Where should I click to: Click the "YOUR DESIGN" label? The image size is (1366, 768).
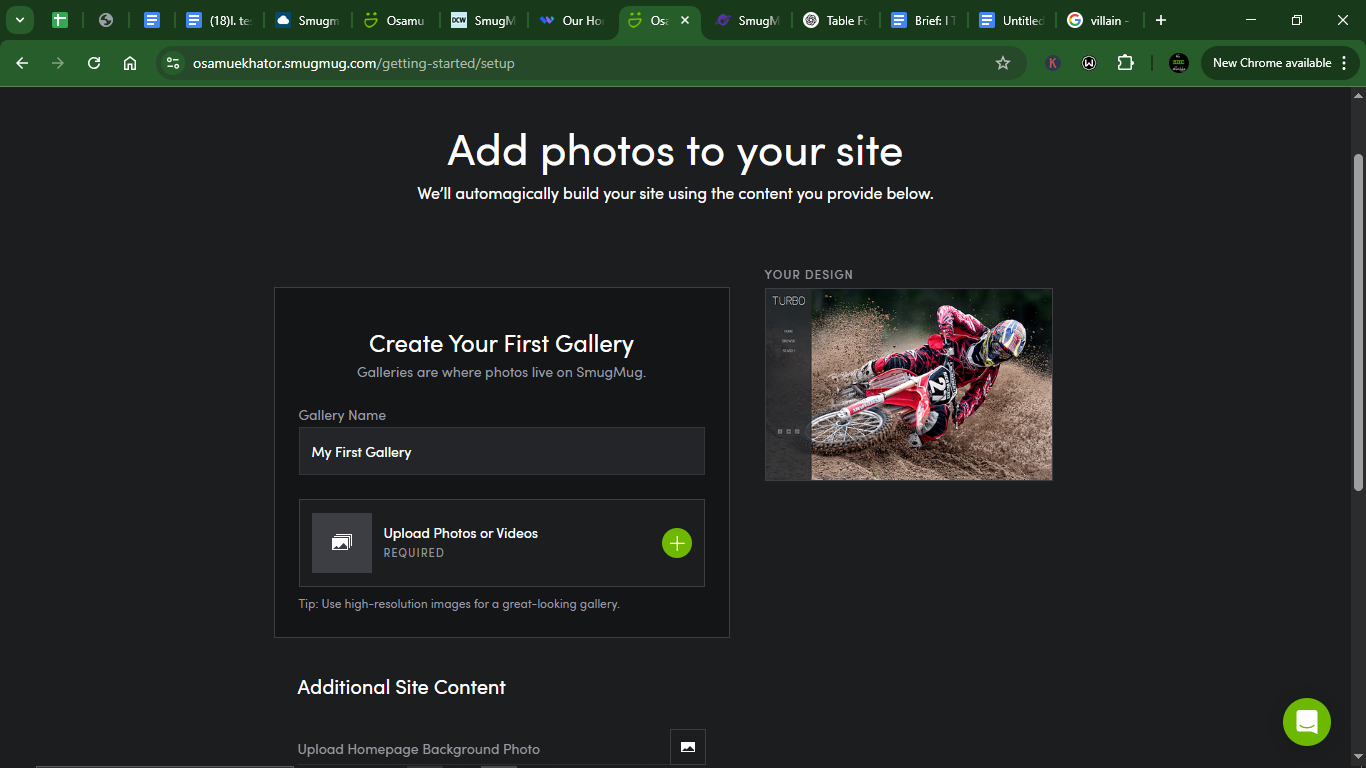809,275
